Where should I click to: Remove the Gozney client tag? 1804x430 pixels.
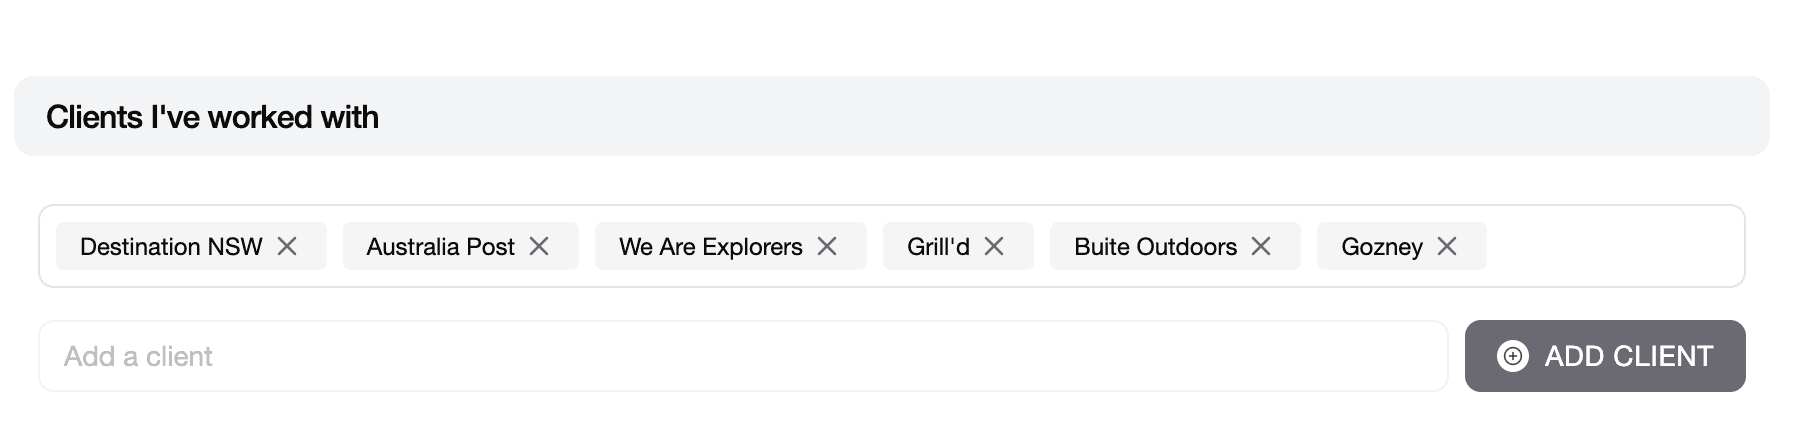tap(1447, 246)
